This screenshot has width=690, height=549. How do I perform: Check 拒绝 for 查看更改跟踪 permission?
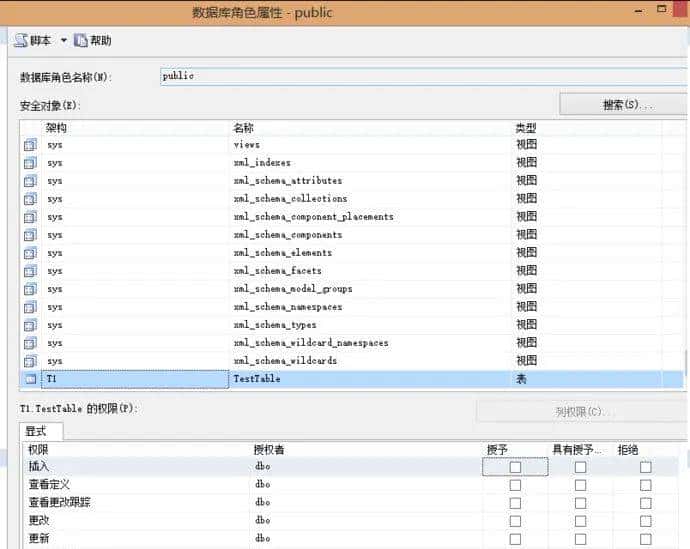click(646, 503)
